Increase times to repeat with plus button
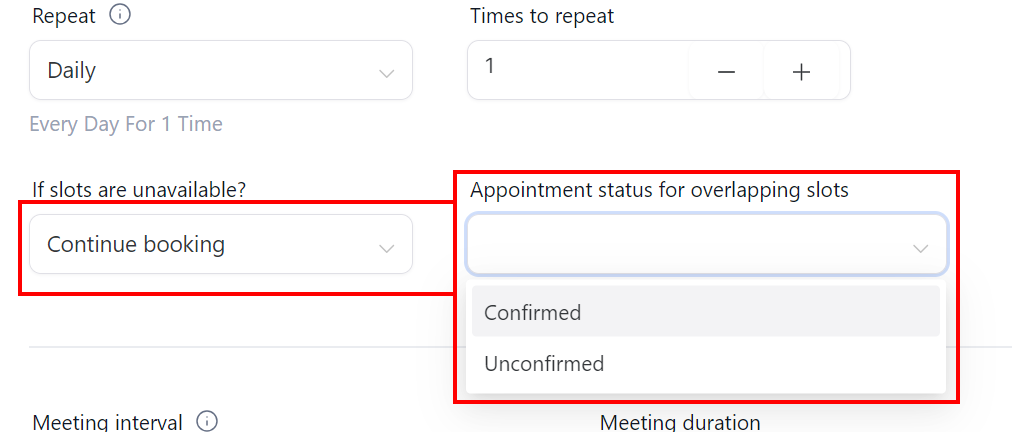 click(802, 72)
